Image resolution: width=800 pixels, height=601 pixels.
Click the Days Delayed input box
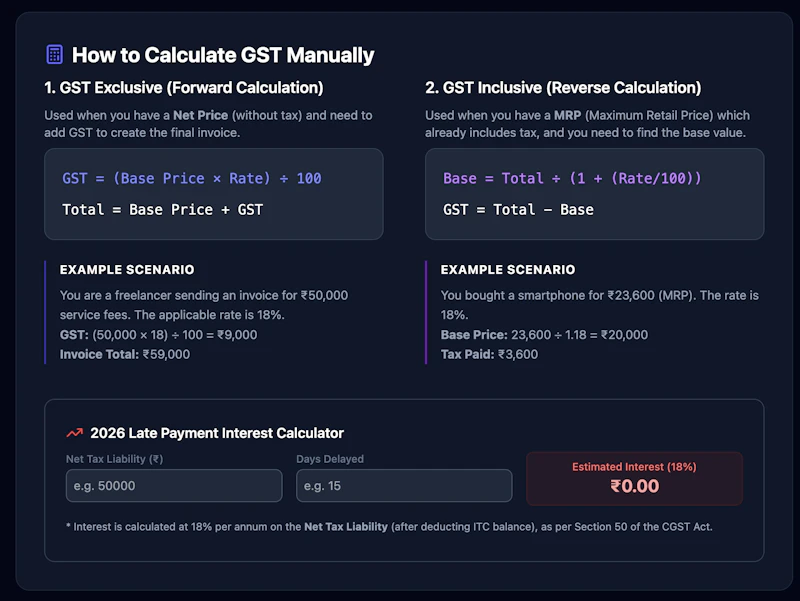tap(404, 485)
